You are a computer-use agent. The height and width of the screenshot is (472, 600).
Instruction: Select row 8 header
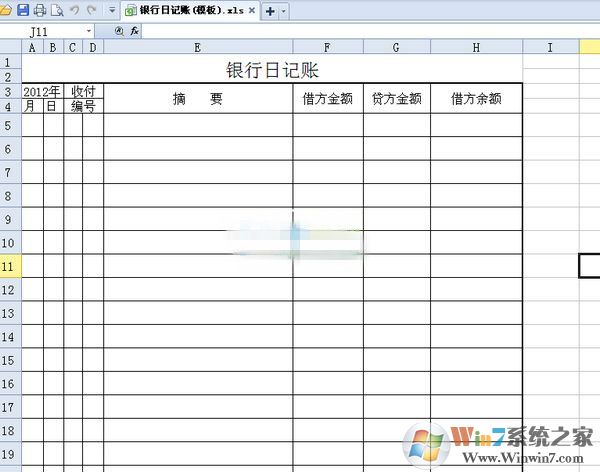coord(11,196)
